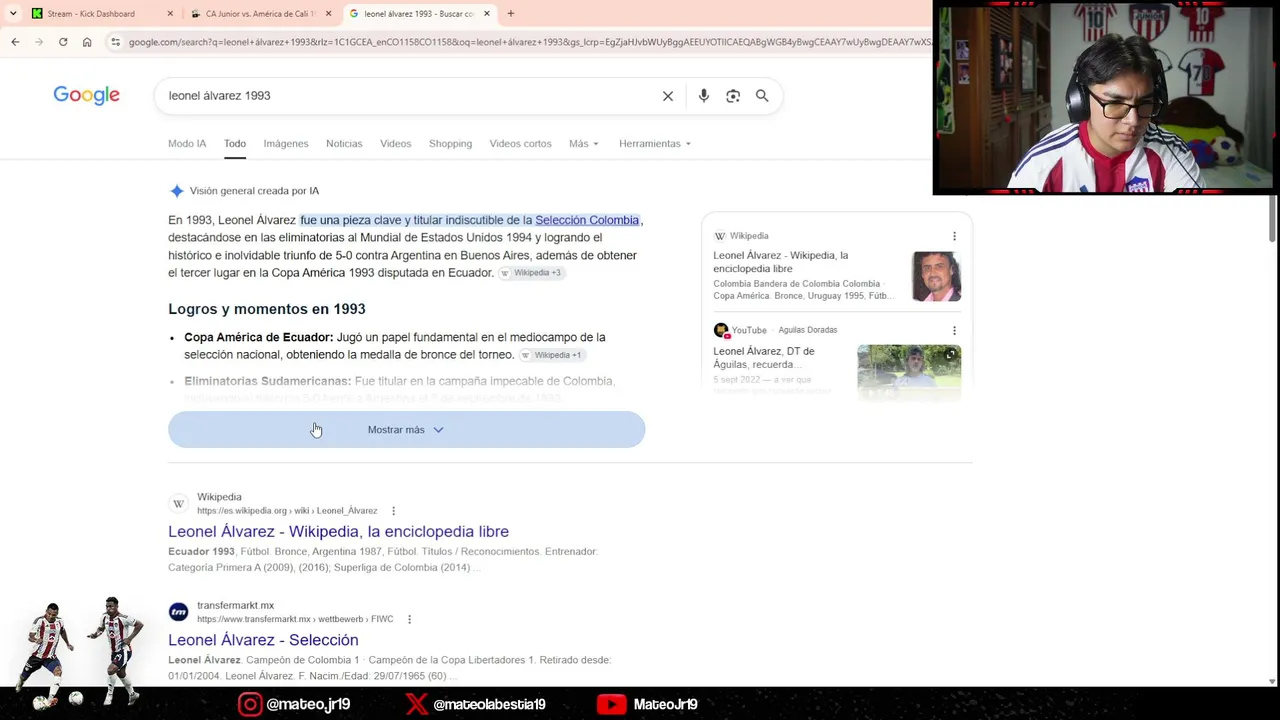Open Google Lens image search icon
The height and width of the screenshot is (720, 1280).
click(x=733, y=96)
